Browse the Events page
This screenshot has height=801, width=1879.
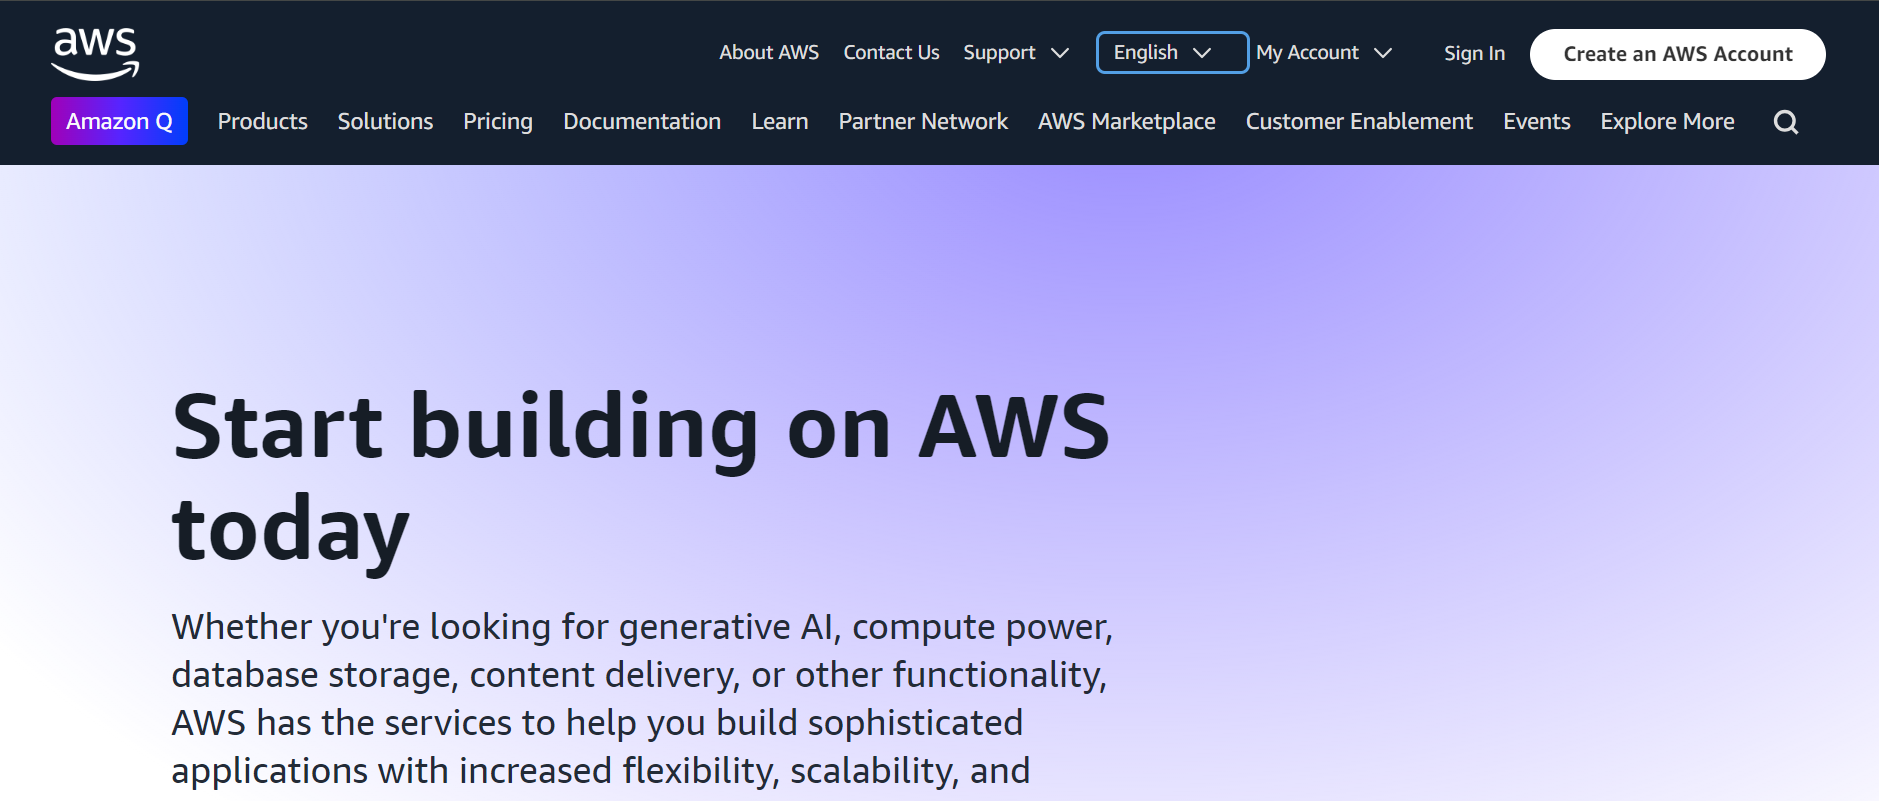click(x=1536, y=121)
